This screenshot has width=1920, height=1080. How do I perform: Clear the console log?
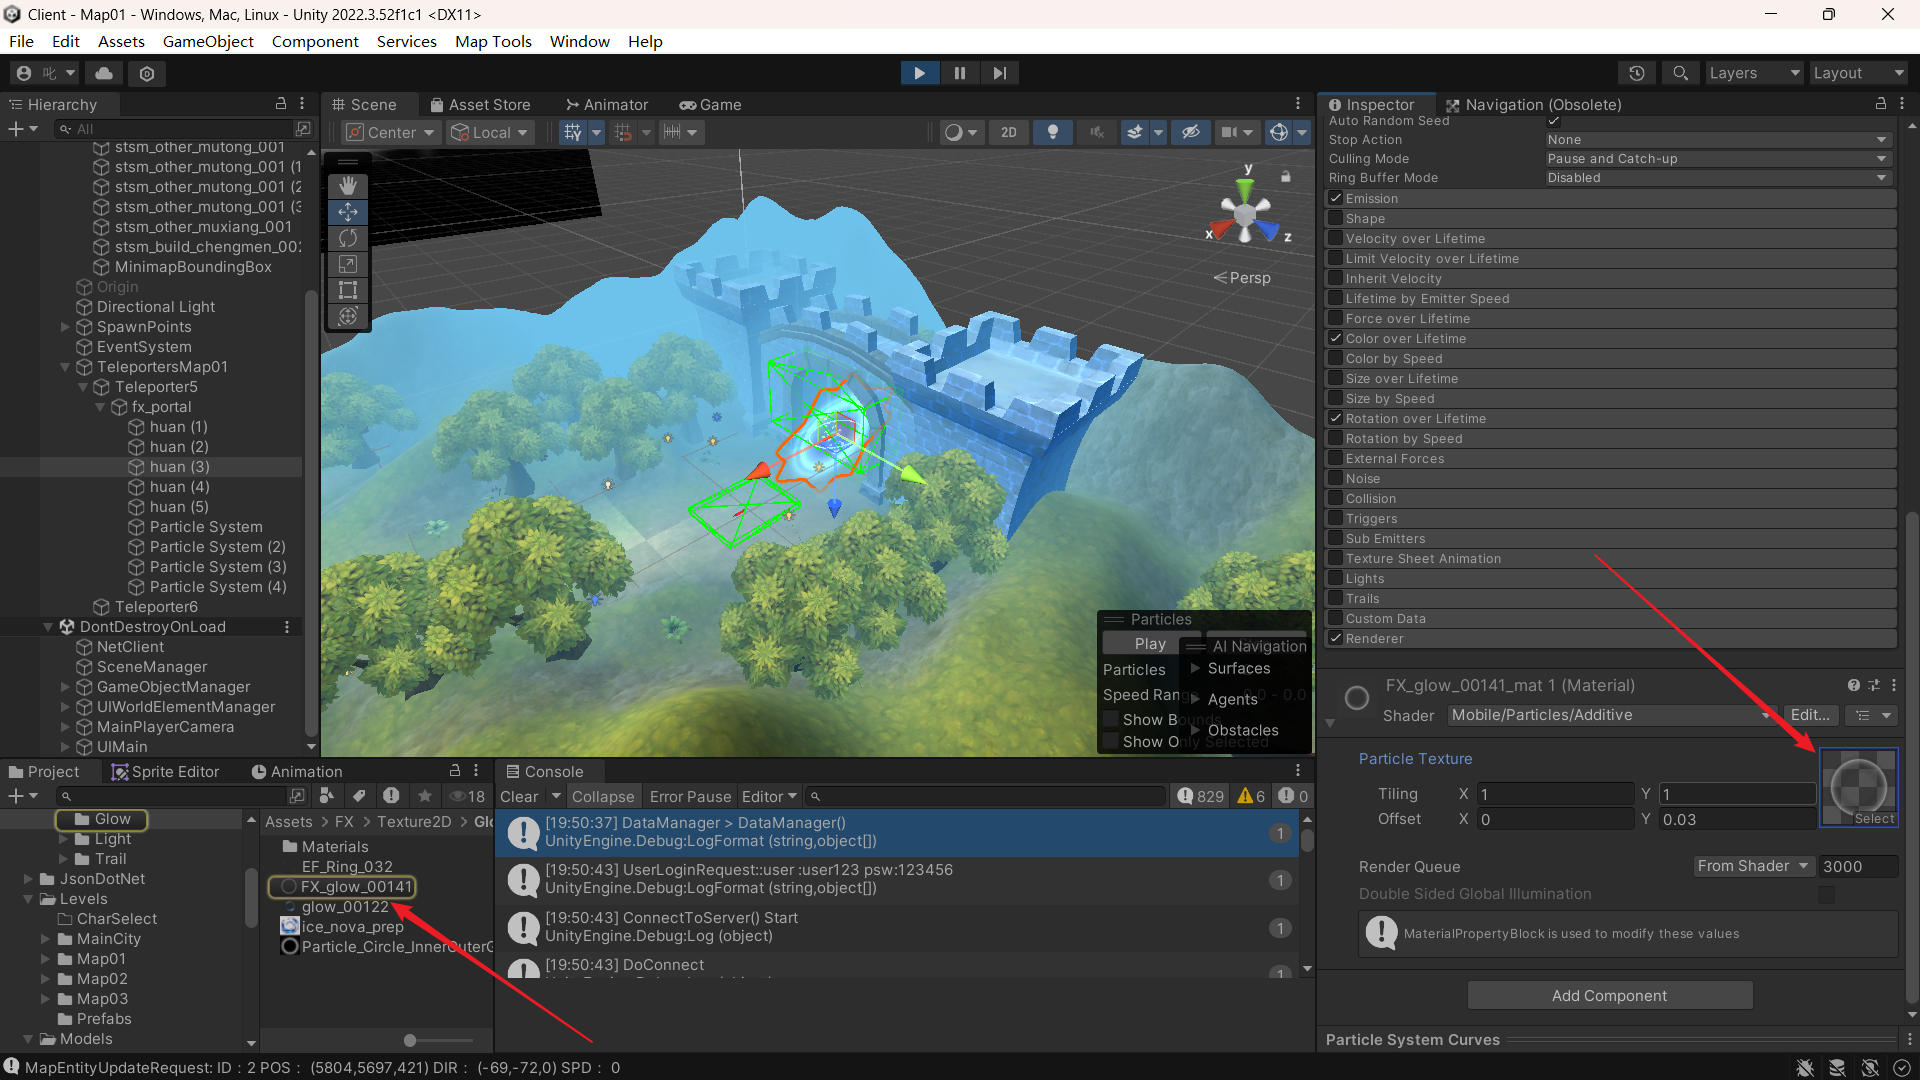coord(519,796)
